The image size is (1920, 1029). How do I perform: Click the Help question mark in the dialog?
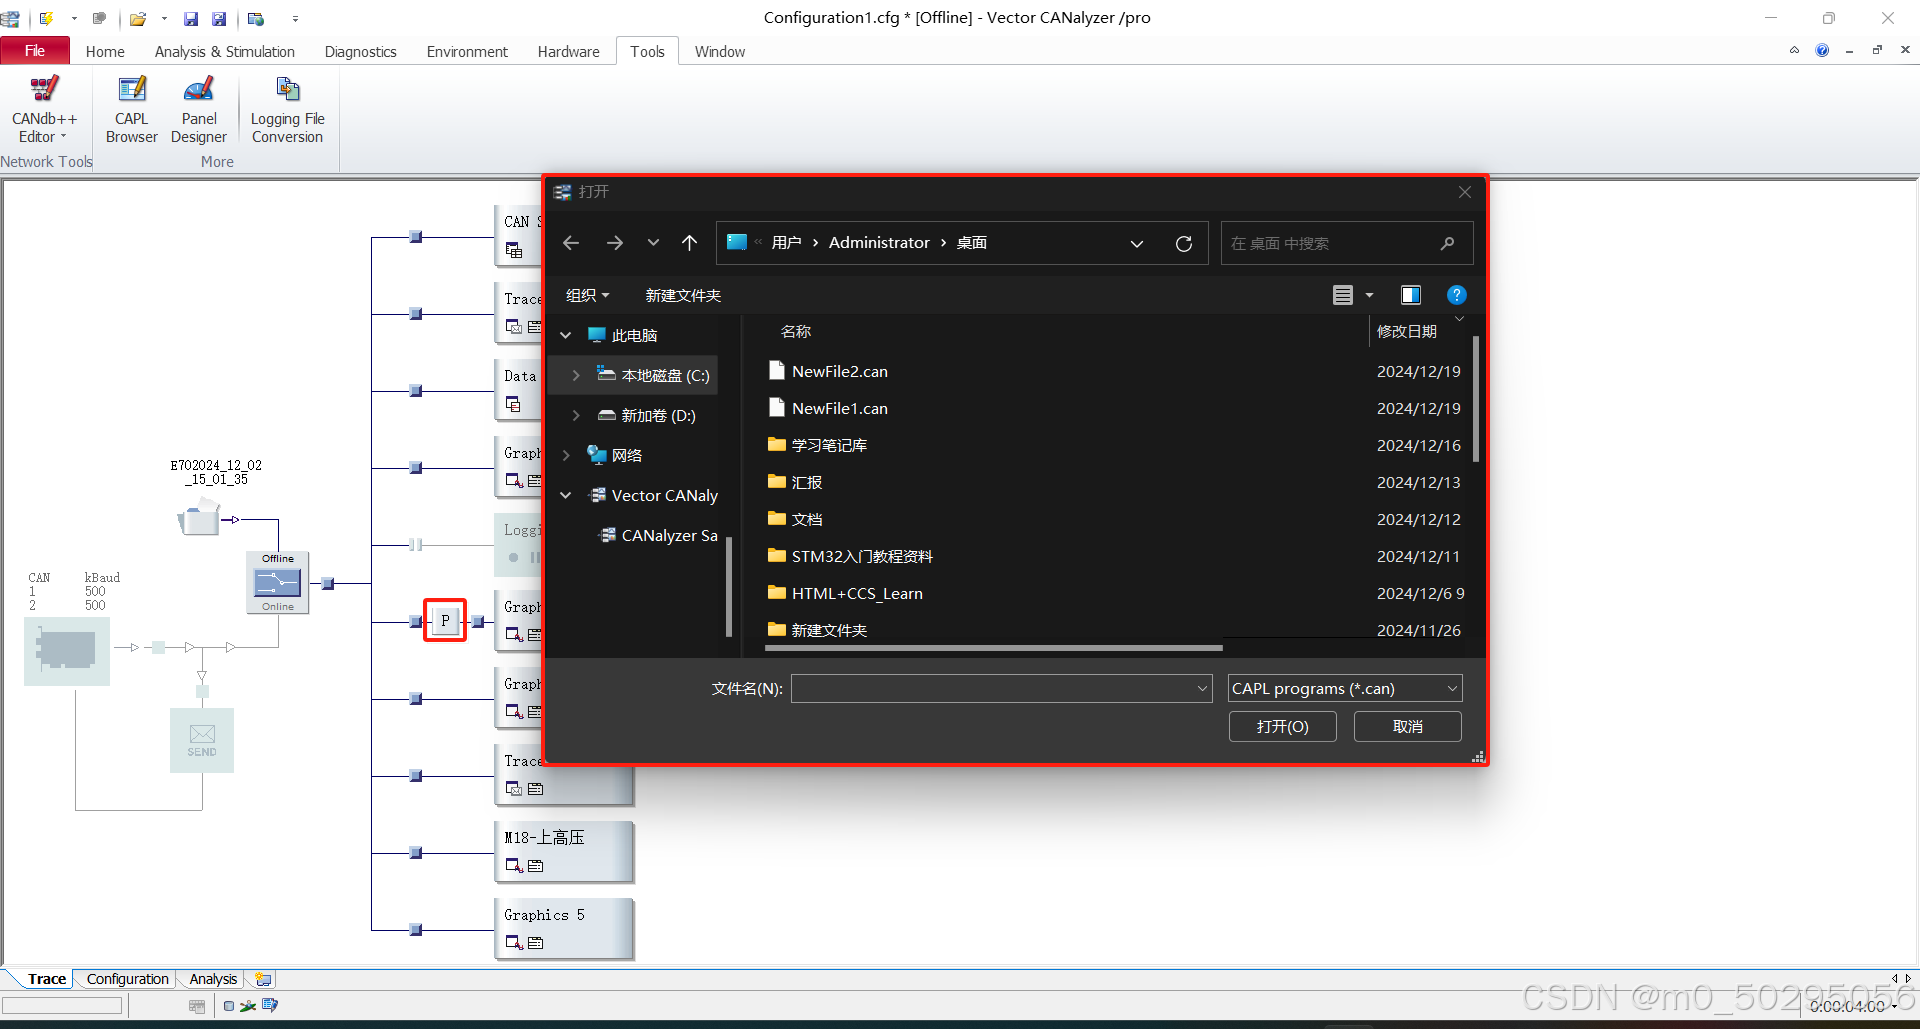tap(1456, 294)
